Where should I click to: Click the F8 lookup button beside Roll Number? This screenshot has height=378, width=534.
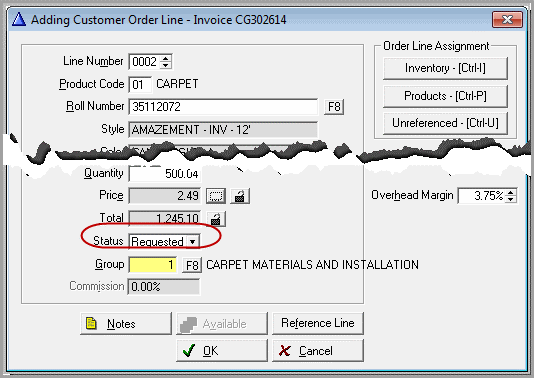(x=334, y=107)
